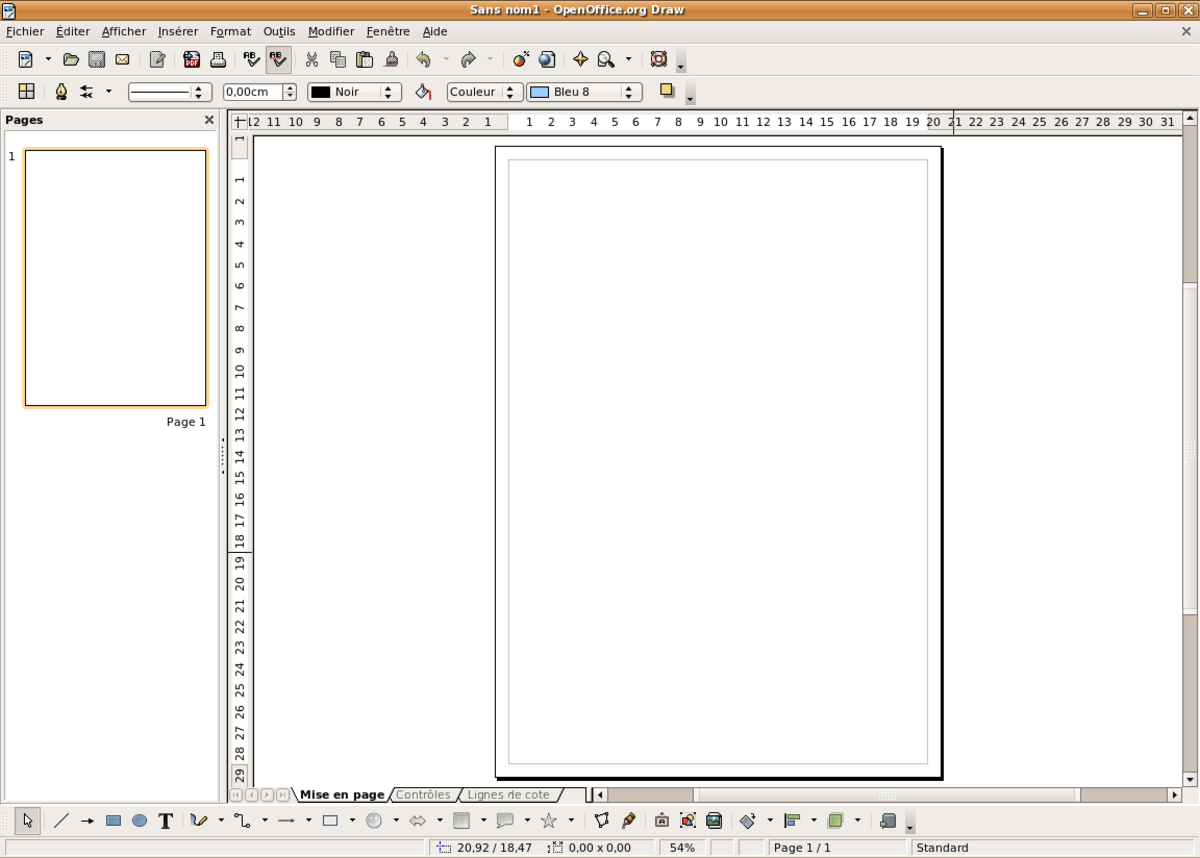Open the Fichier menu

pos(25,31)
